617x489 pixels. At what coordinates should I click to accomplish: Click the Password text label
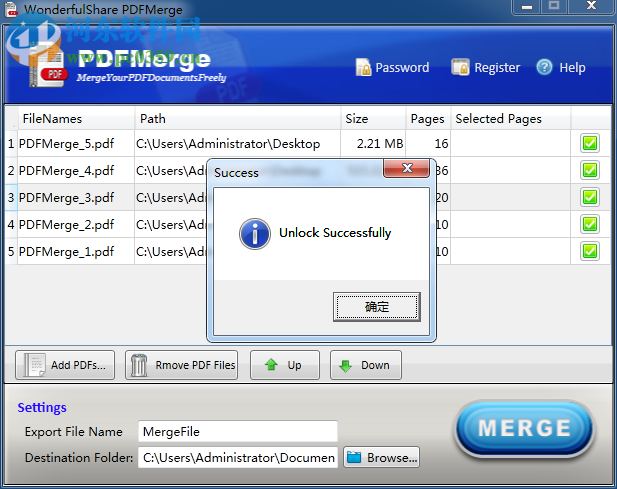pos(402,68)
